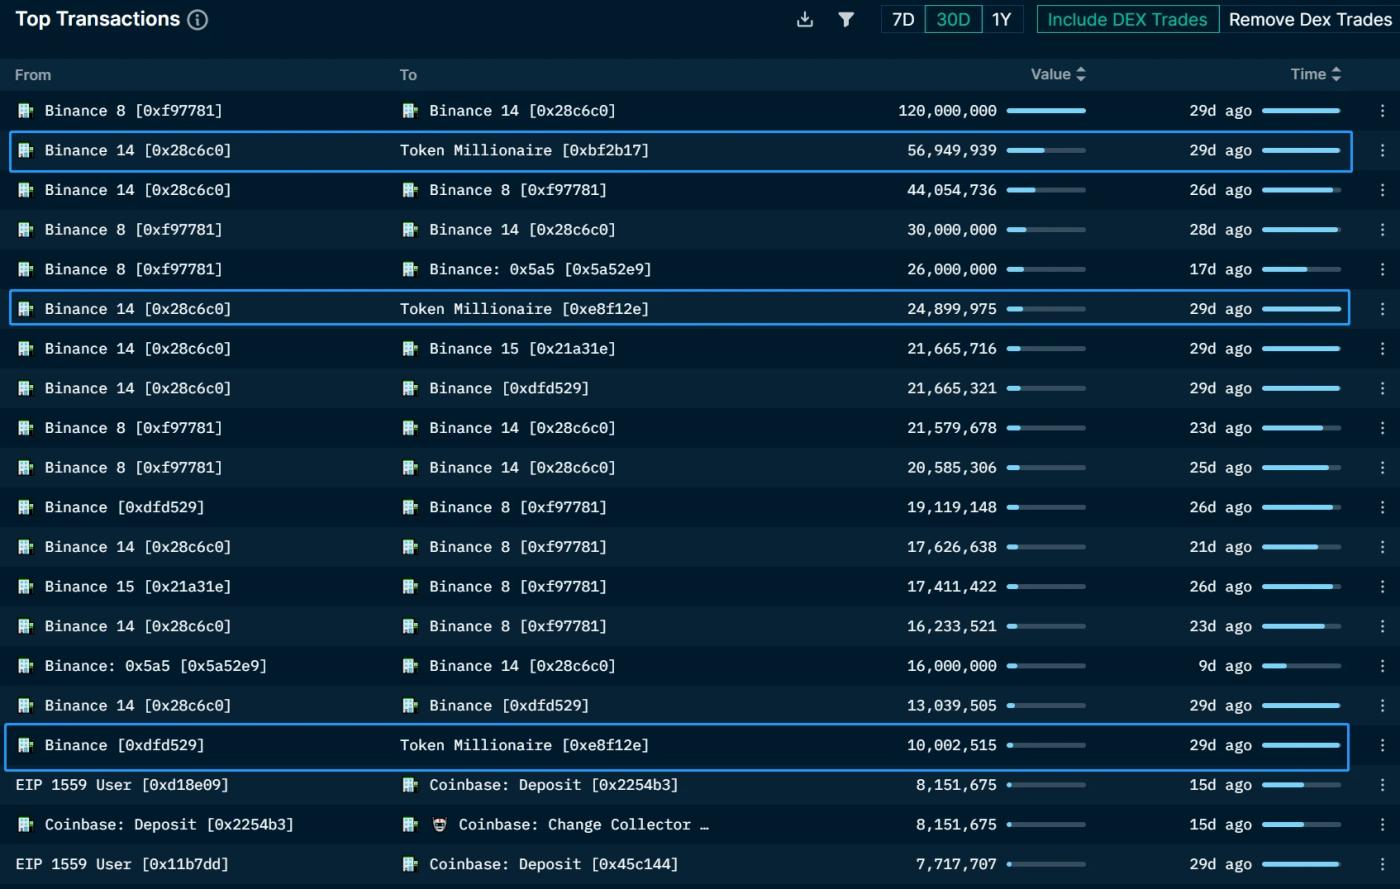Open Token Millionaire [0xbf2b17] address

pyautogui.click(x=524, y=150)
